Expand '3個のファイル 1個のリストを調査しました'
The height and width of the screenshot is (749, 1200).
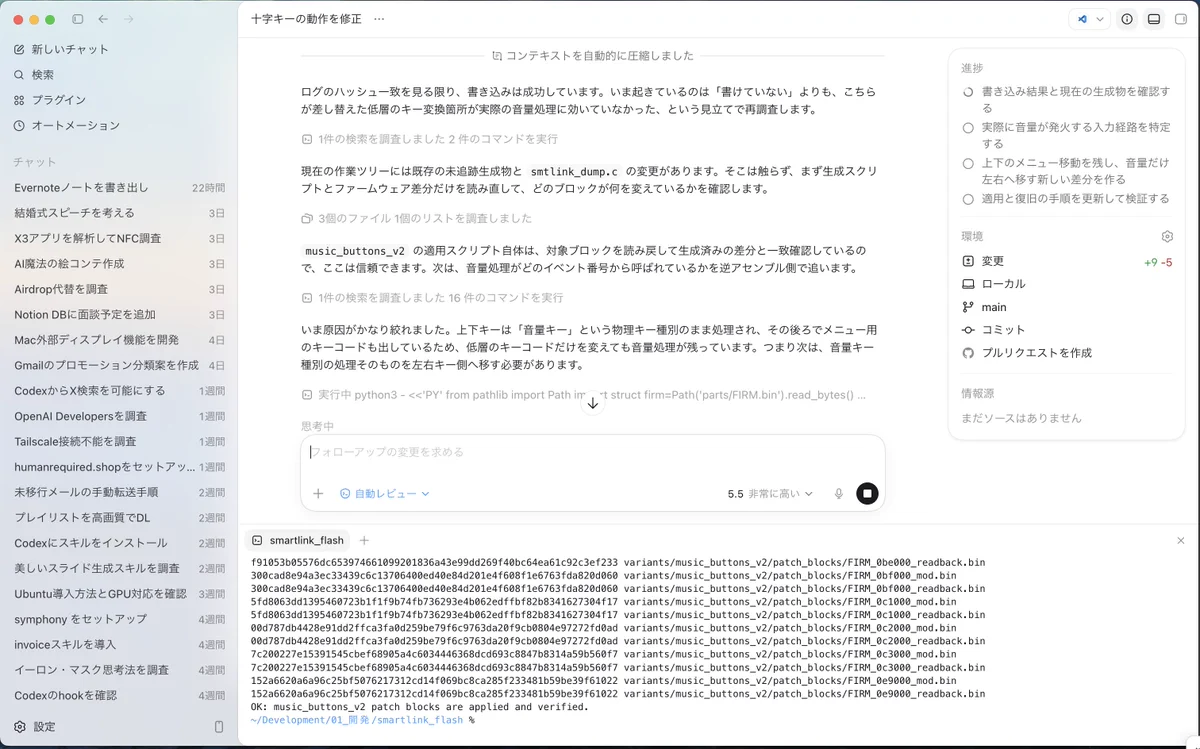417,218
